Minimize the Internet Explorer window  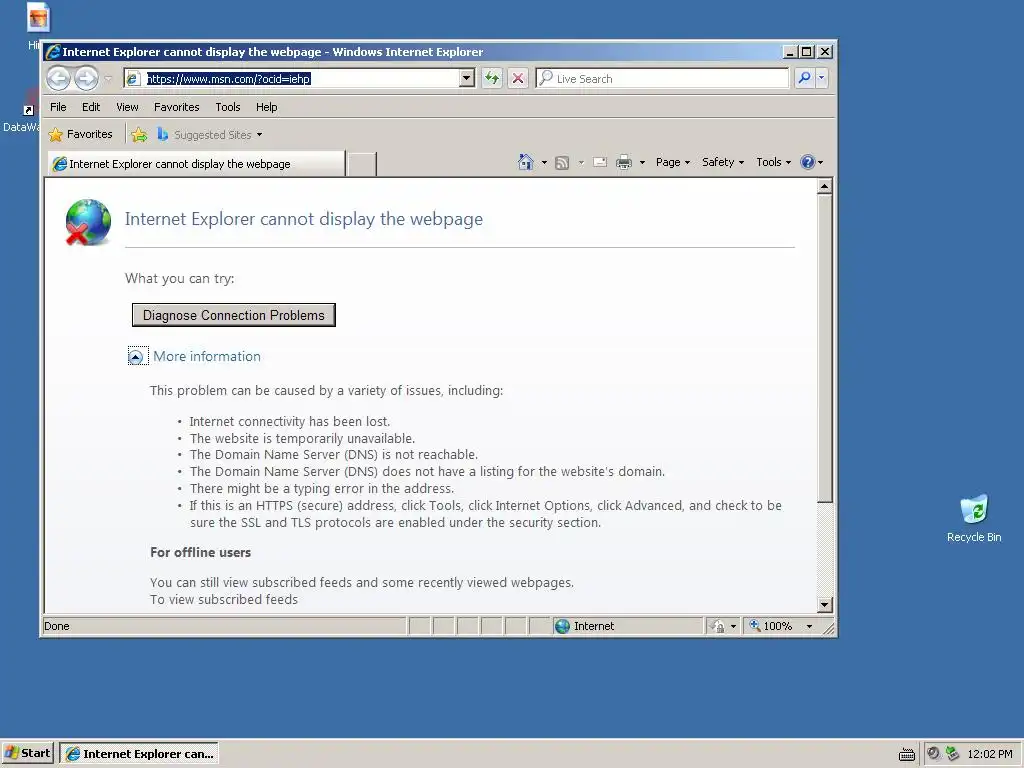point(790,52)
